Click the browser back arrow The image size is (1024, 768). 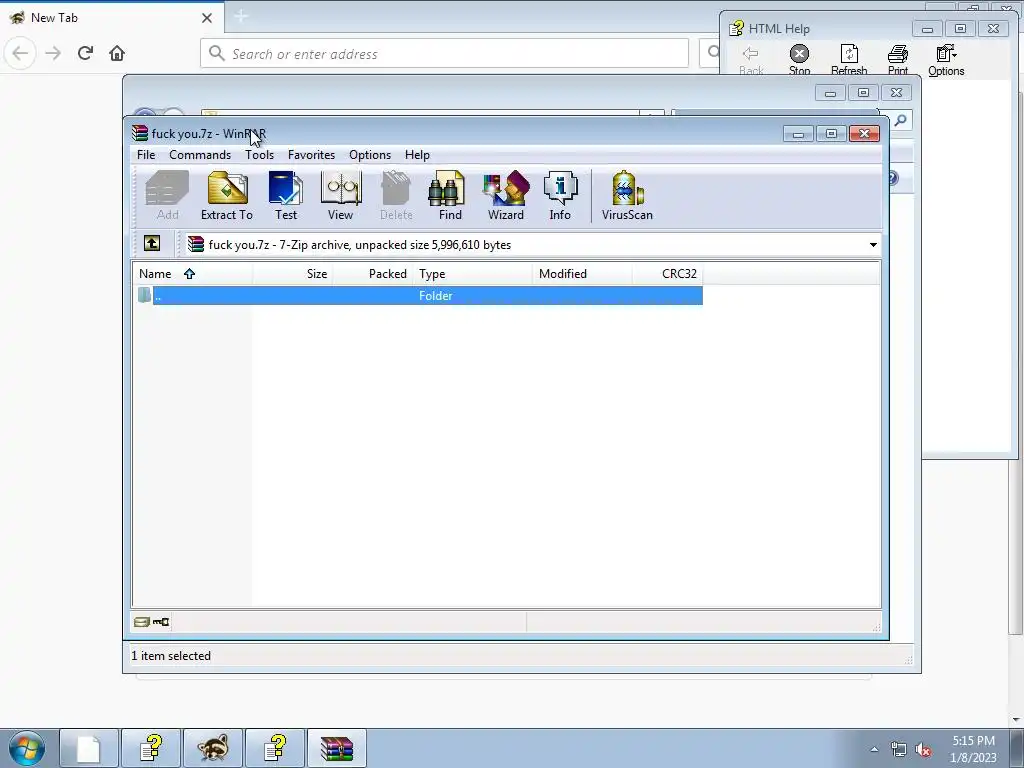pos(20,53)
